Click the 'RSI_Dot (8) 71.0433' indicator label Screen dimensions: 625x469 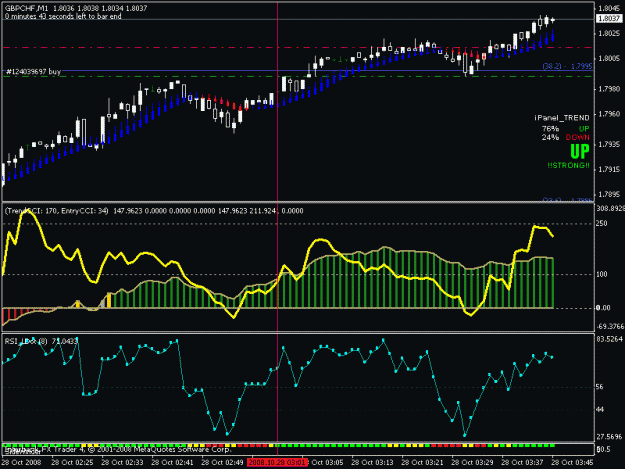pyautogui.click(x=41, y=341)
